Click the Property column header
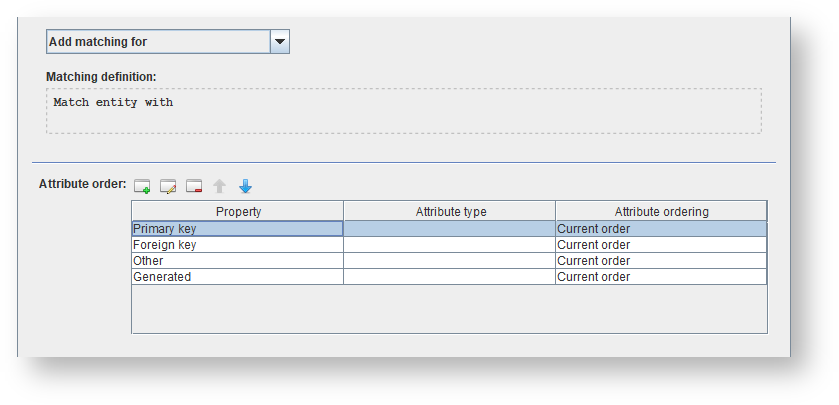The image size is (839, 405). (238, 211)
